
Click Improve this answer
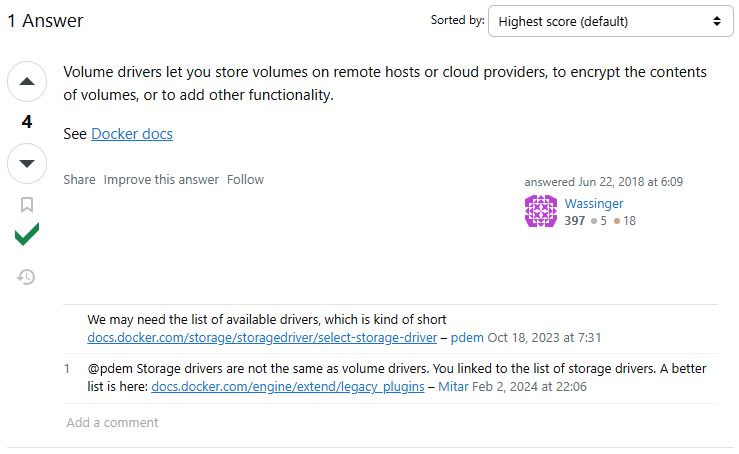pyautogui.click(x=161, y=180)
